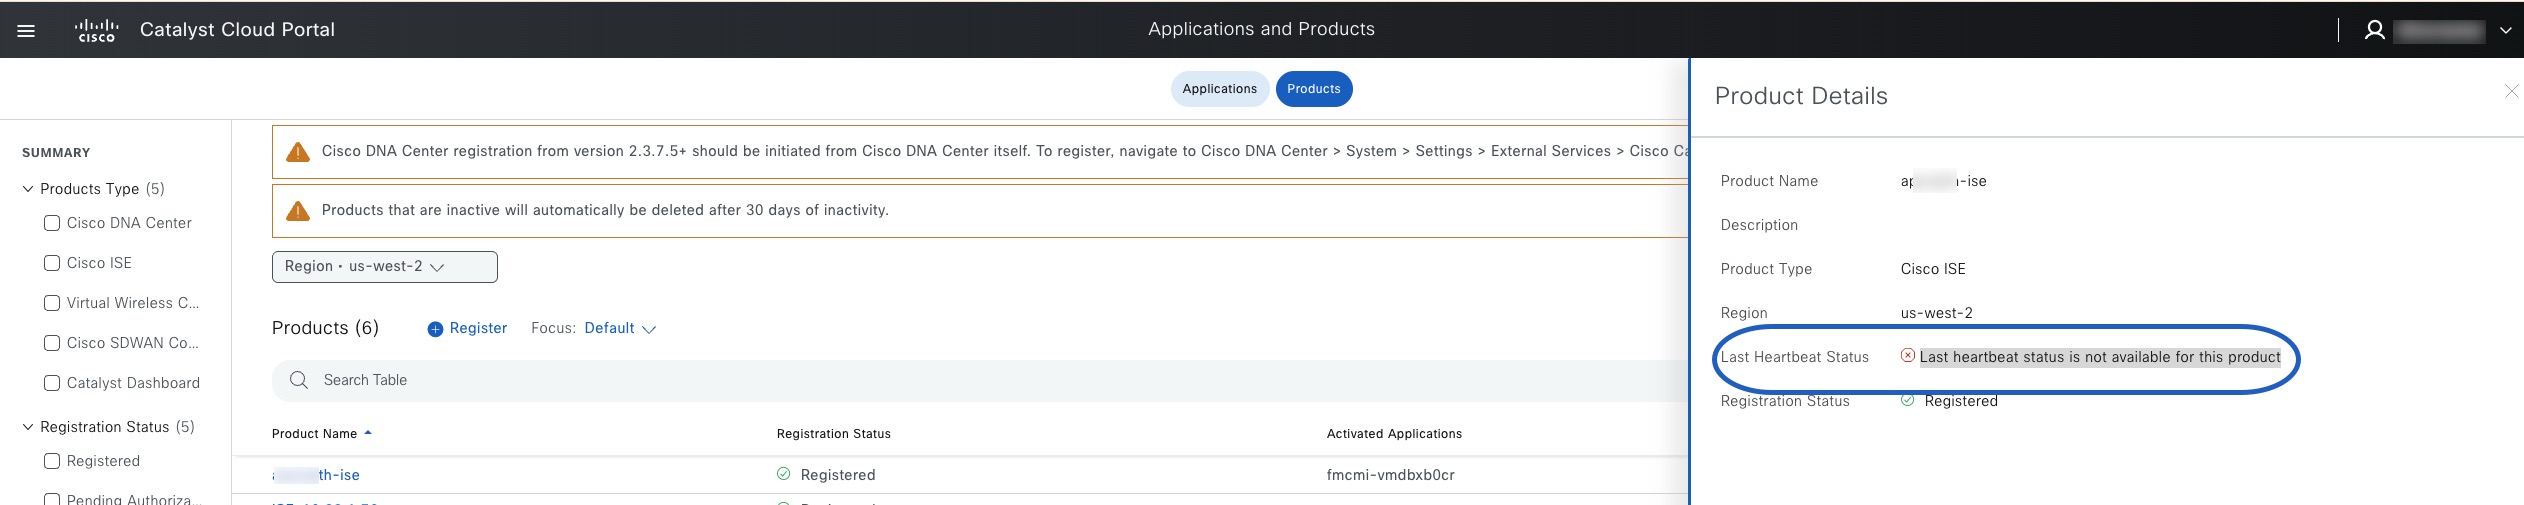Image resolution: width=2524 pixels, height=505 pixels.
Task: Collapse the Registration Status filter group
Action: [28, 427]
